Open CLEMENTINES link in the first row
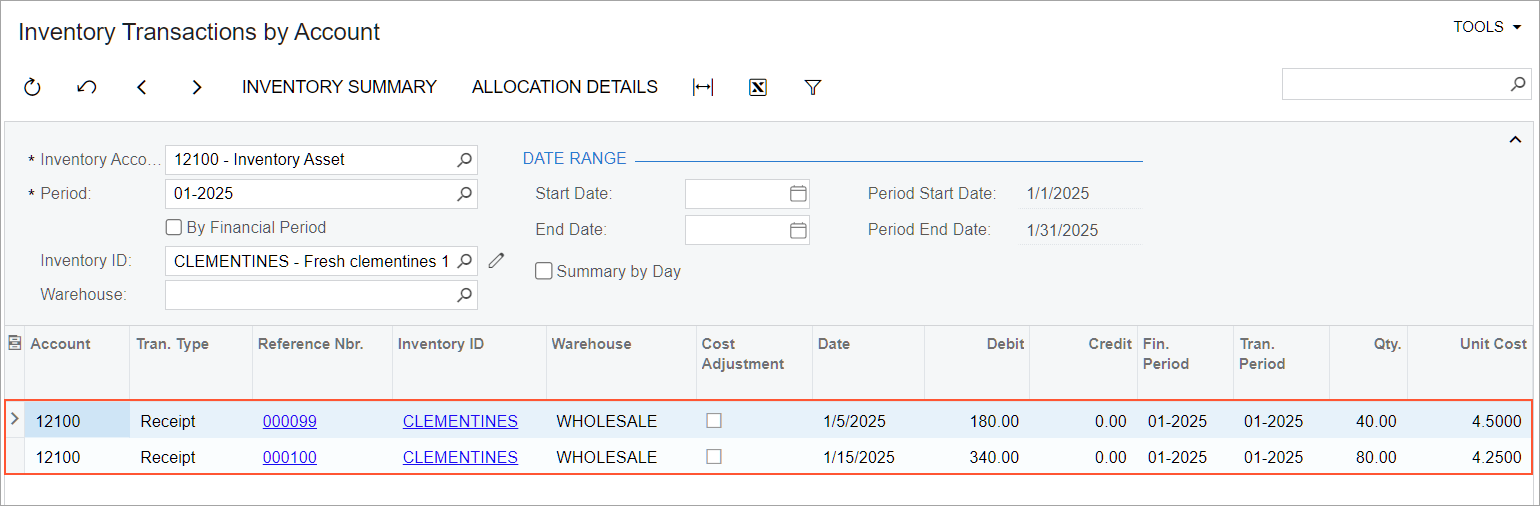Screen dimensions: 1540x506 (x=460, y=421)
